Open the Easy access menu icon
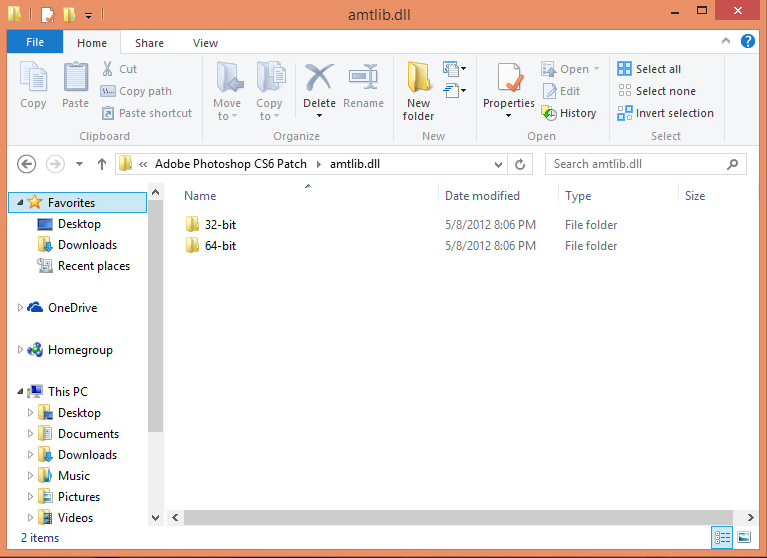Screen dimensions: 767x558 (454, 90)
